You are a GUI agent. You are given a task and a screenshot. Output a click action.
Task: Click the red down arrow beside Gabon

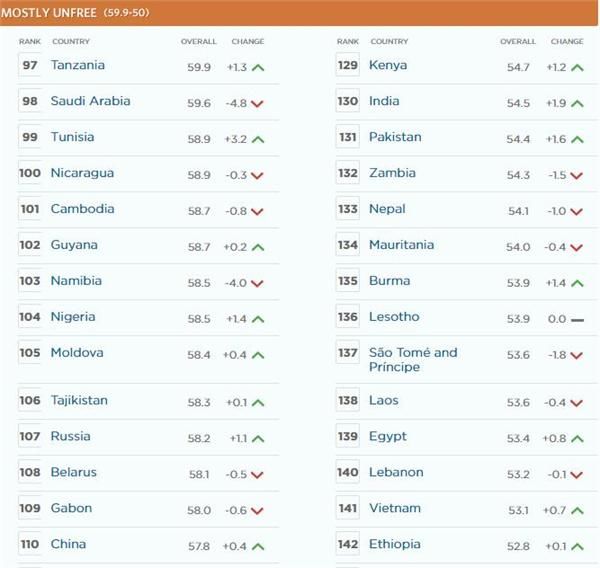tap(258, 511)
